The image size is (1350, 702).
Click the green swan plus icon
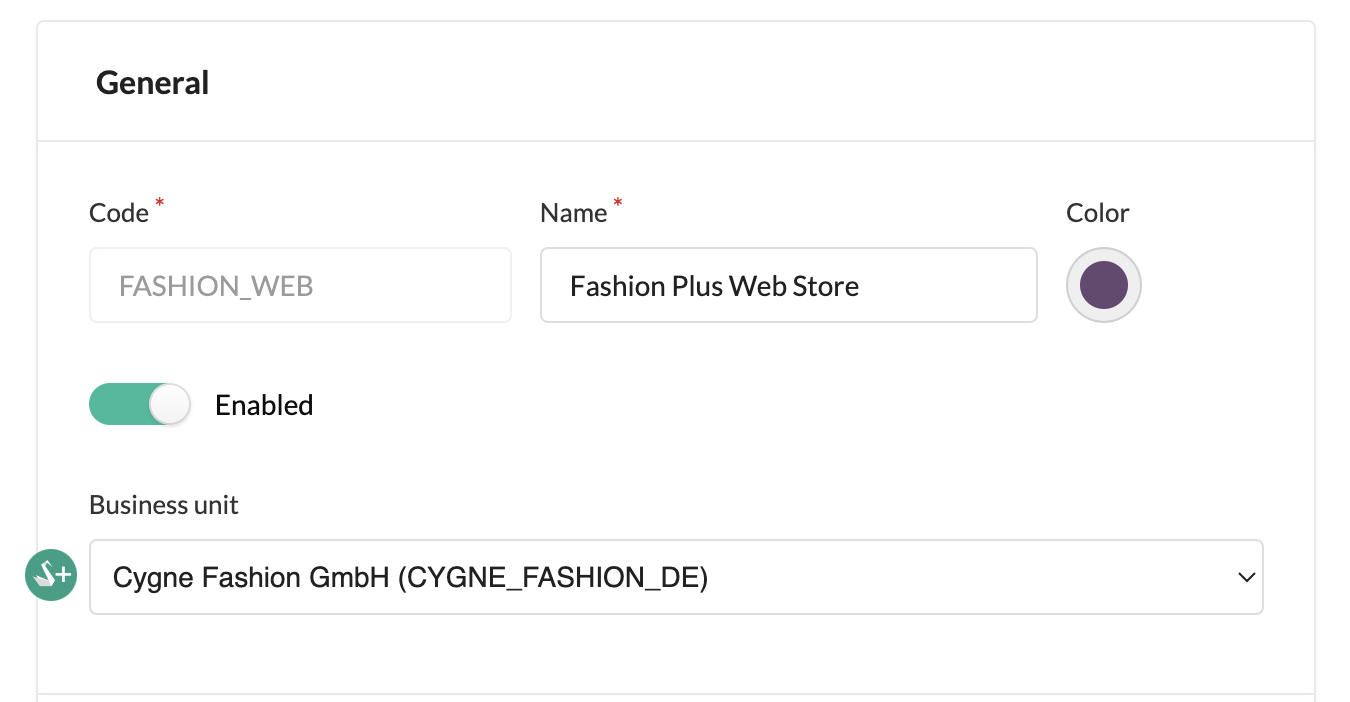tap(51, 575)
